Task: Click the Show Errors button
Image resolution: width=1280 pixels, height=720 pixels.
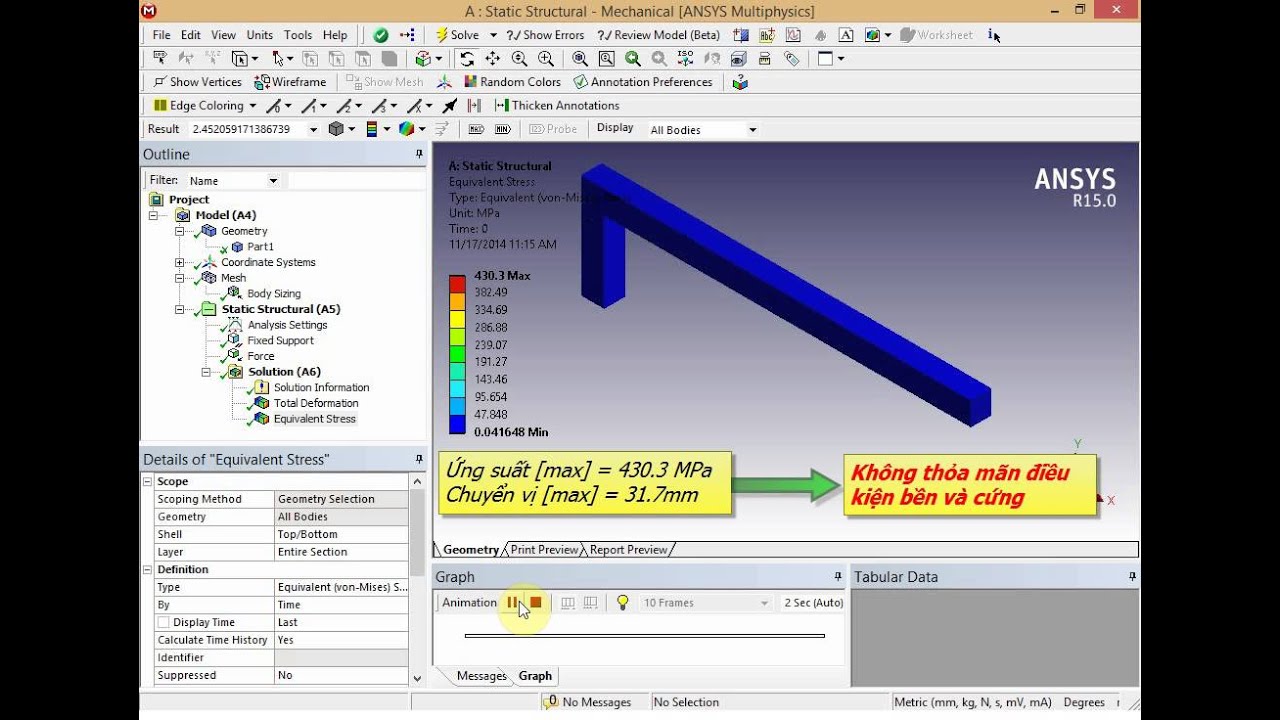Action: click(x=545, y=35)
